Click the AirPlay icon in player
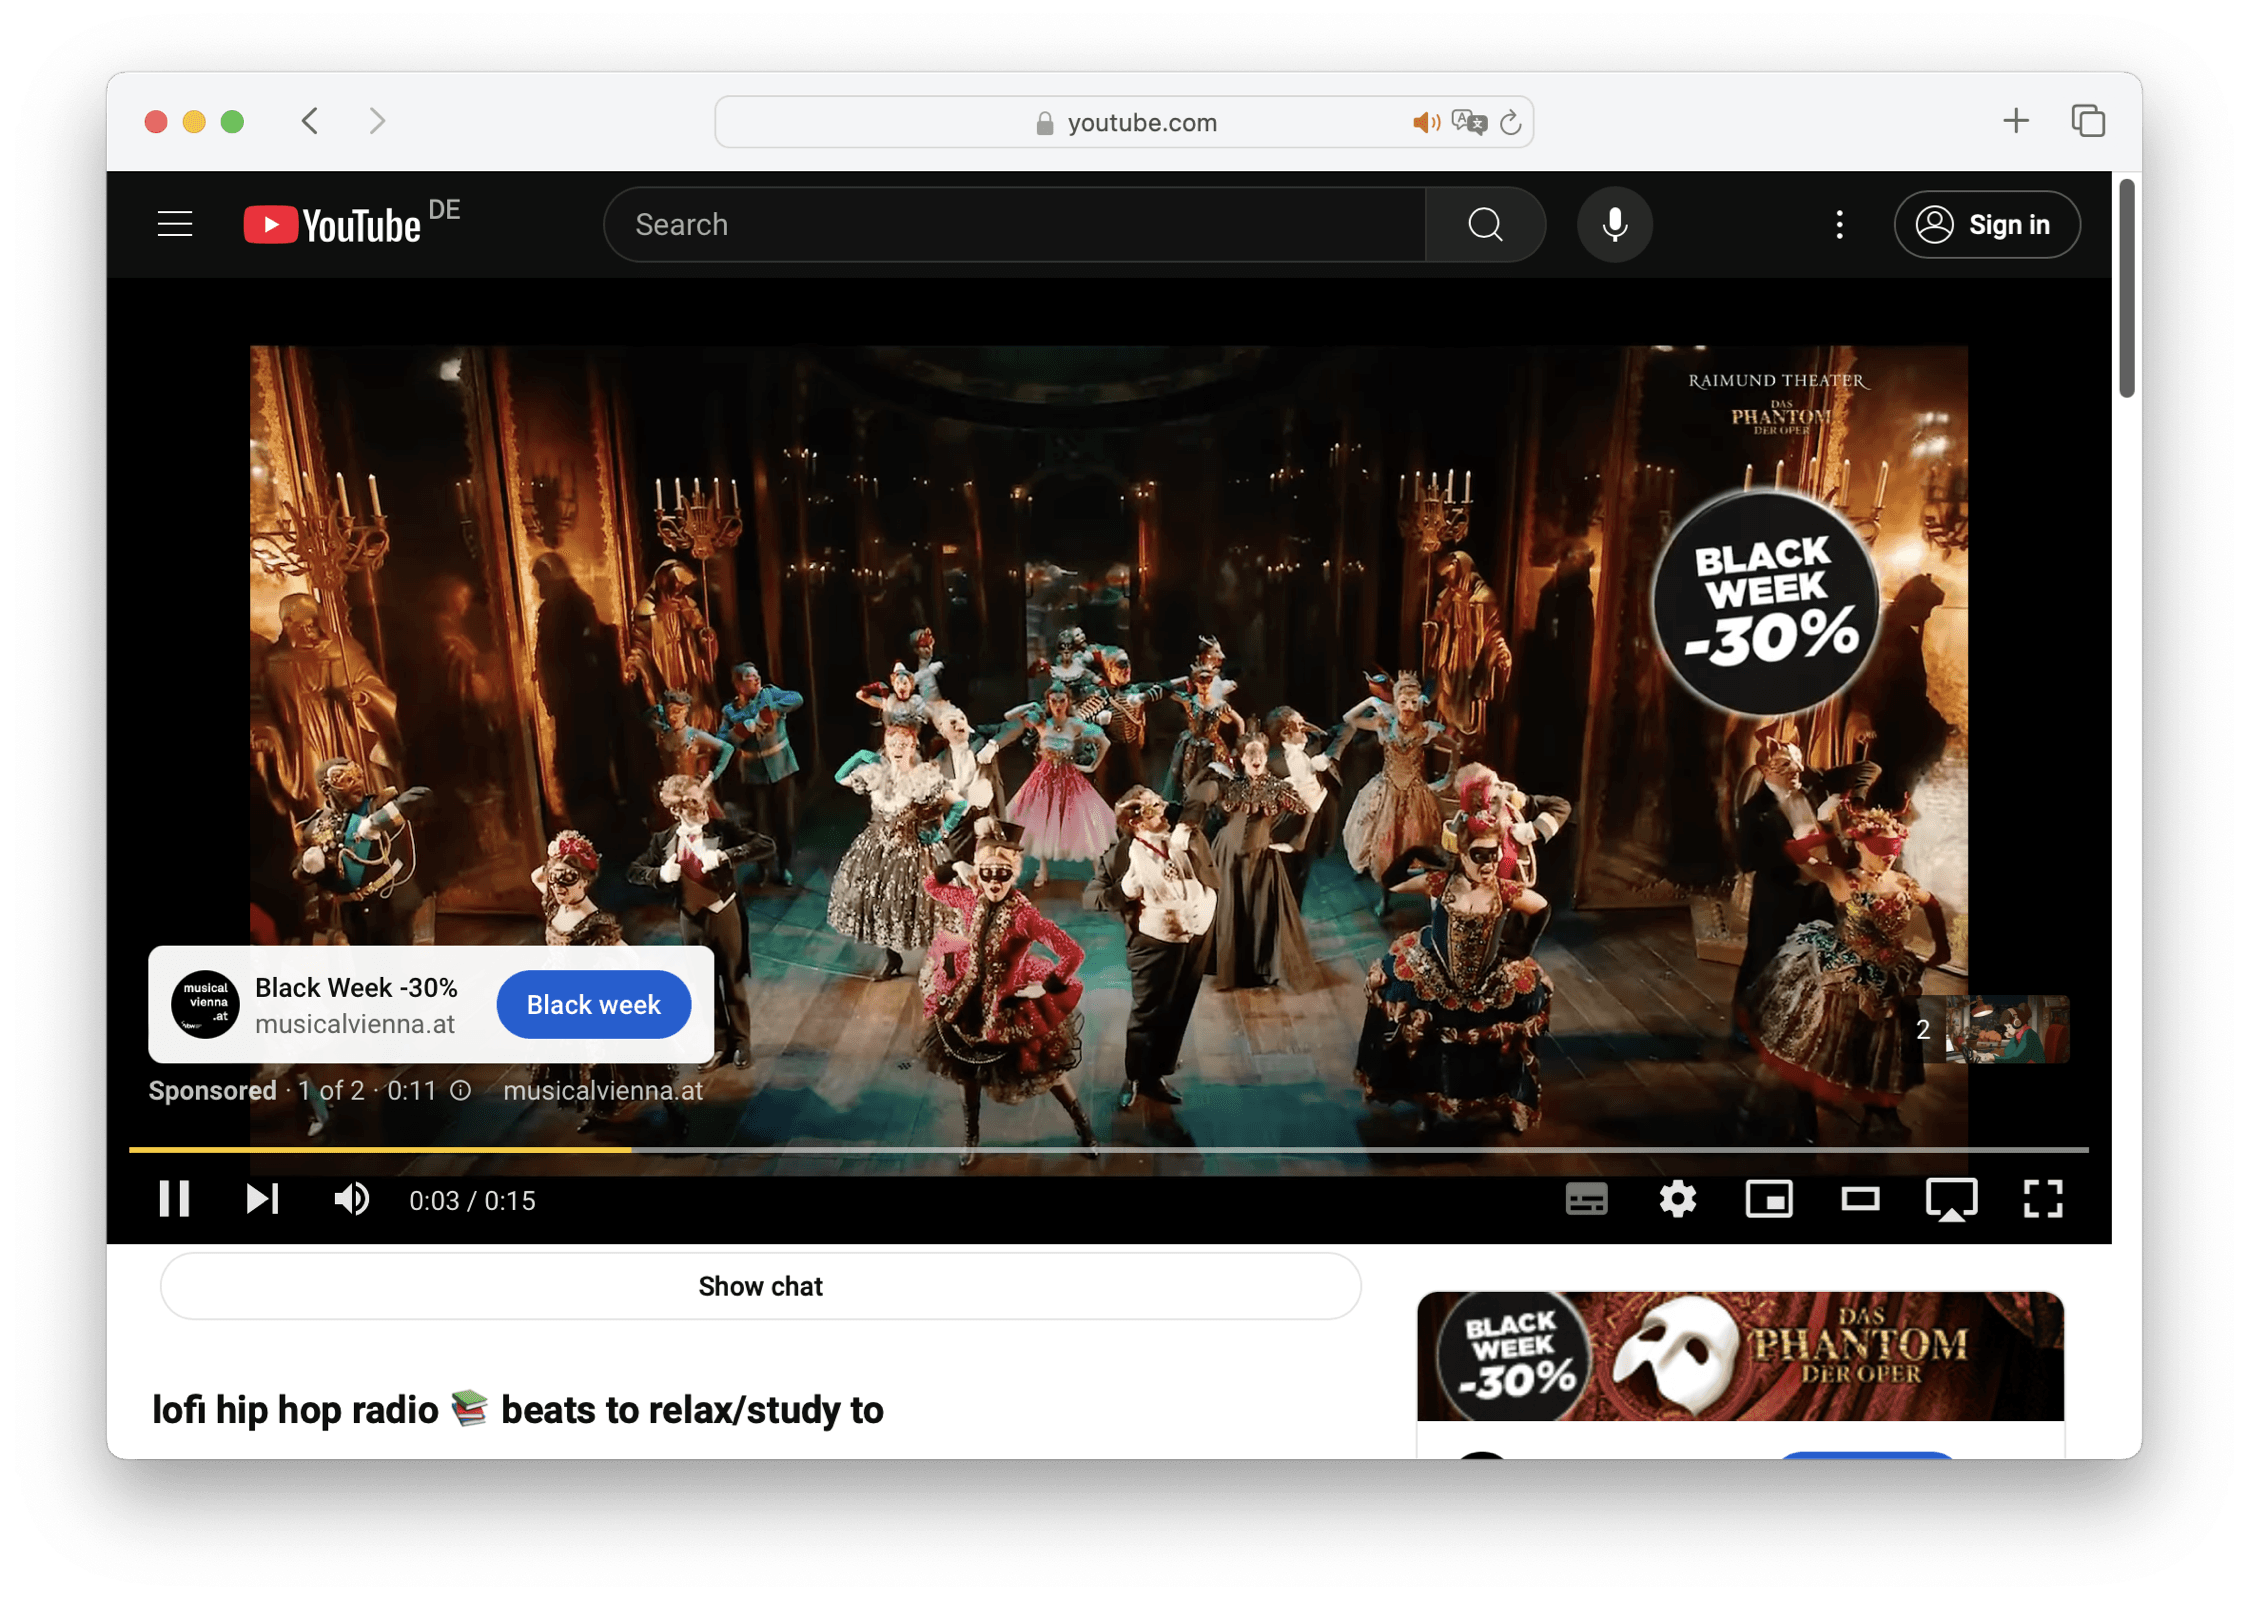 tap(1951, 1199)
